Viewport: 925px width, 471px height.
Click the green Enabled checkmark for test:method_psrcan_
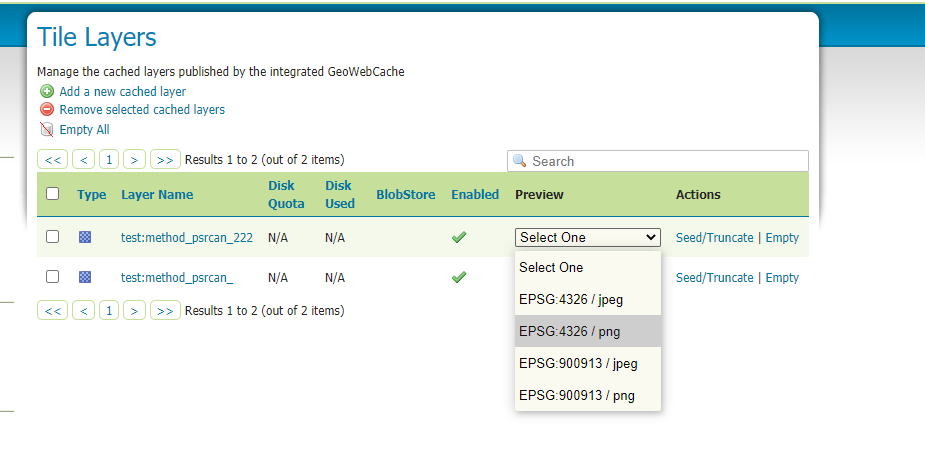pos(459,277)
